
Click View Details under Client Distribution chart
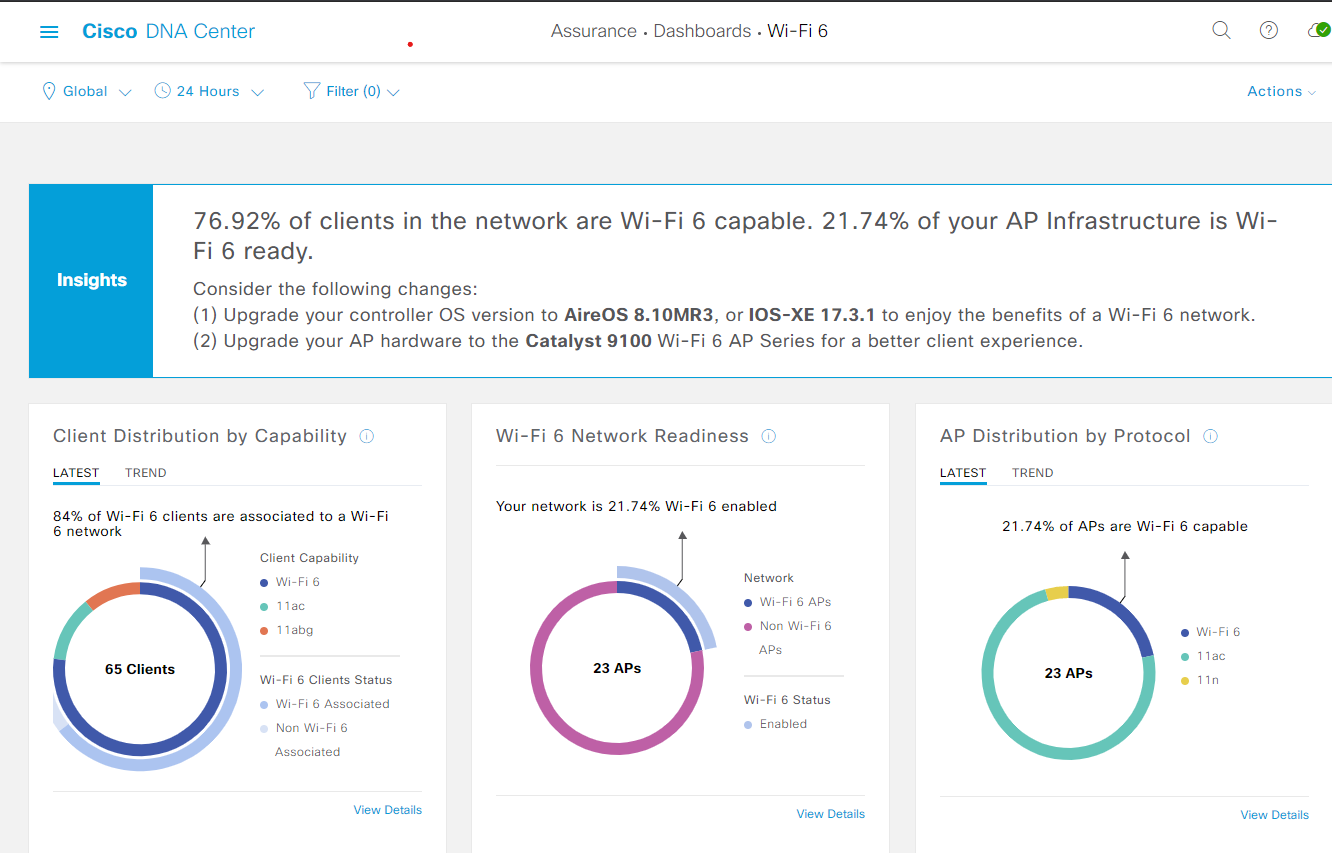click(x=387, y=810)
